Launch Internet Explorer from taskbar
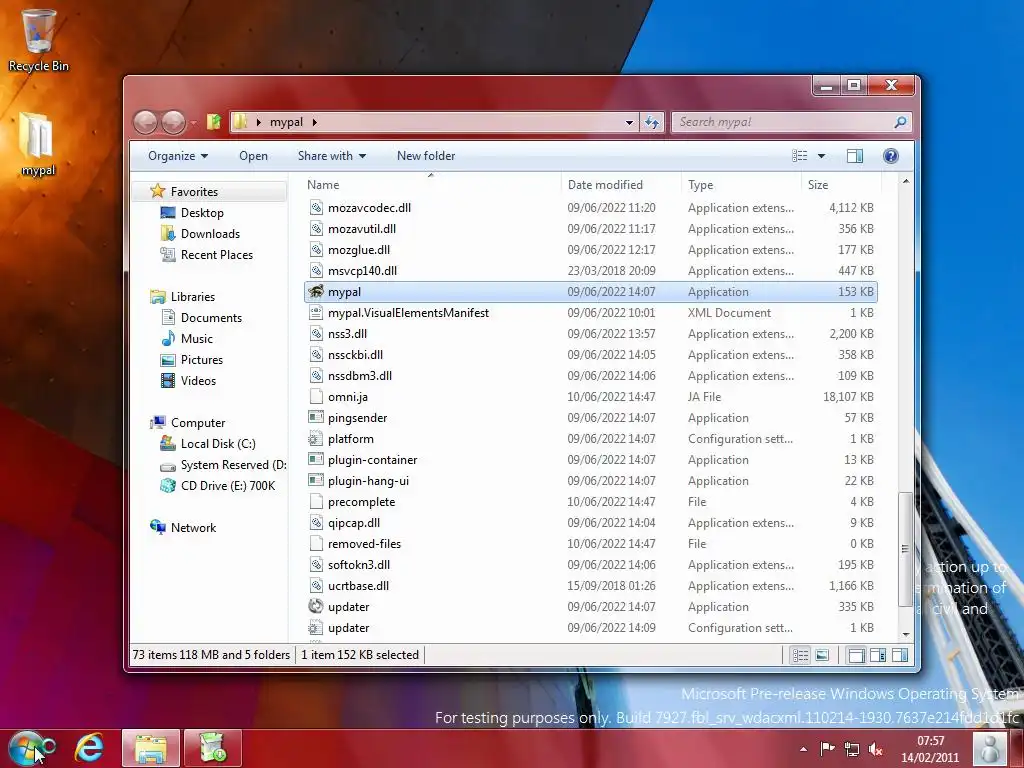Screen dimensions: 1024x768 tap(89, 747)
